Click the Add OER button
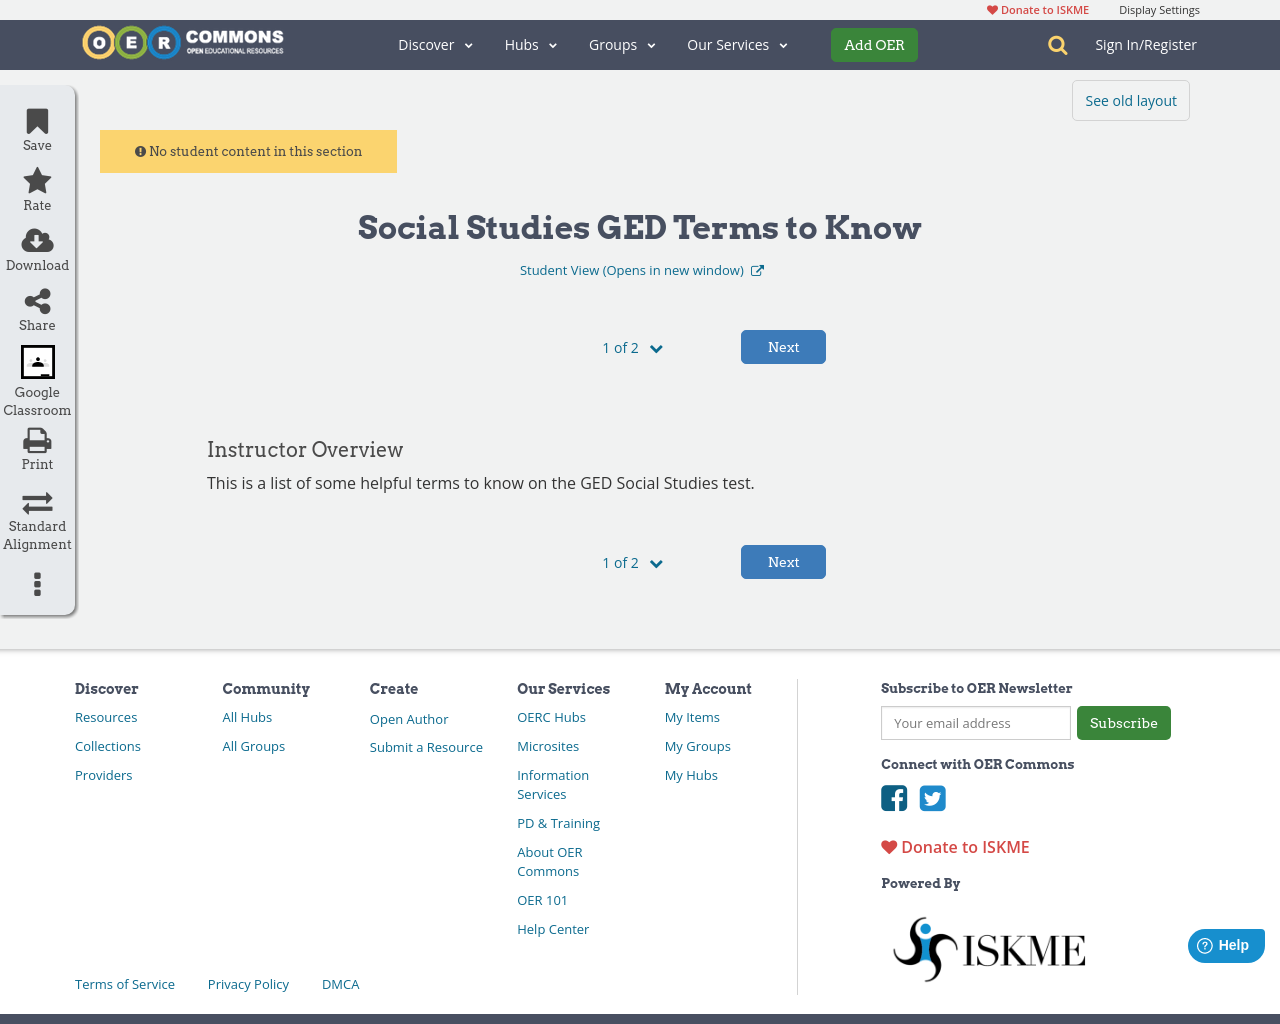 pyautogui.click(x=874, y=45)
